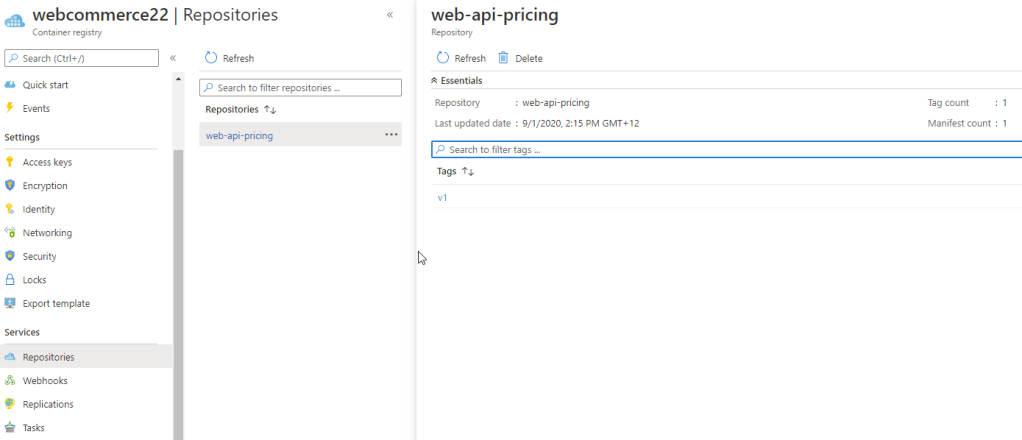Image resolution: width=1022 pixels, height=440 pixels.
Task: Select the Encryption shield icon
Action: click(x=10, y=186)
